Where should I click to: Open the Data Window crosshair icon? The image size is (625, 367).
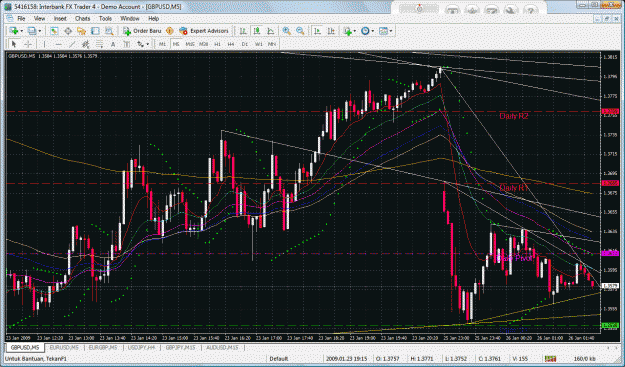68,31
